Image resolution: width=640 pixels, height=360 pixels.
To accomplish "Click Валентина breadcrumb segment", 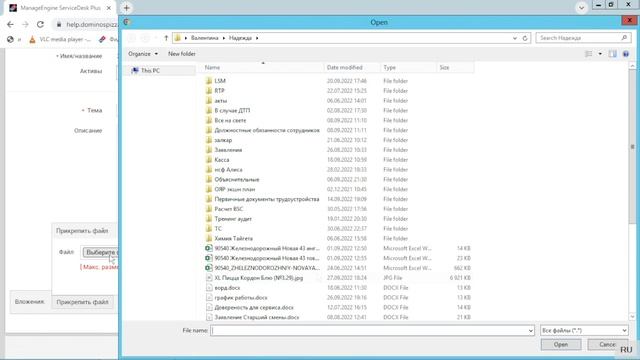I will [204, 38].
